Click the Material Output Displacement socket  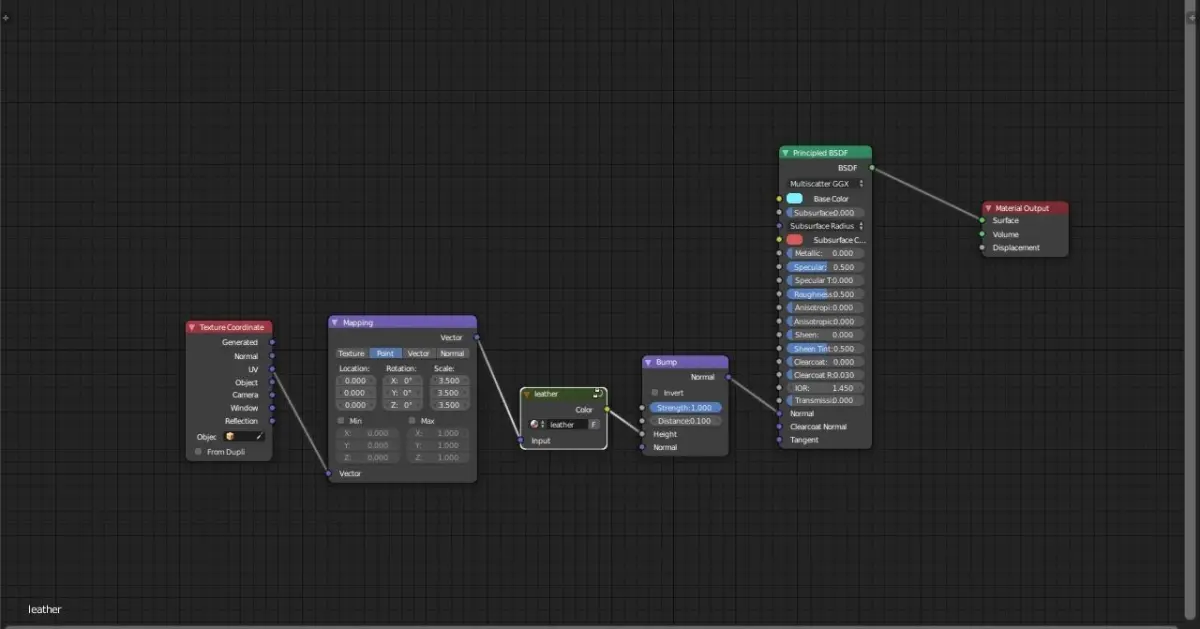click(982, 247)
